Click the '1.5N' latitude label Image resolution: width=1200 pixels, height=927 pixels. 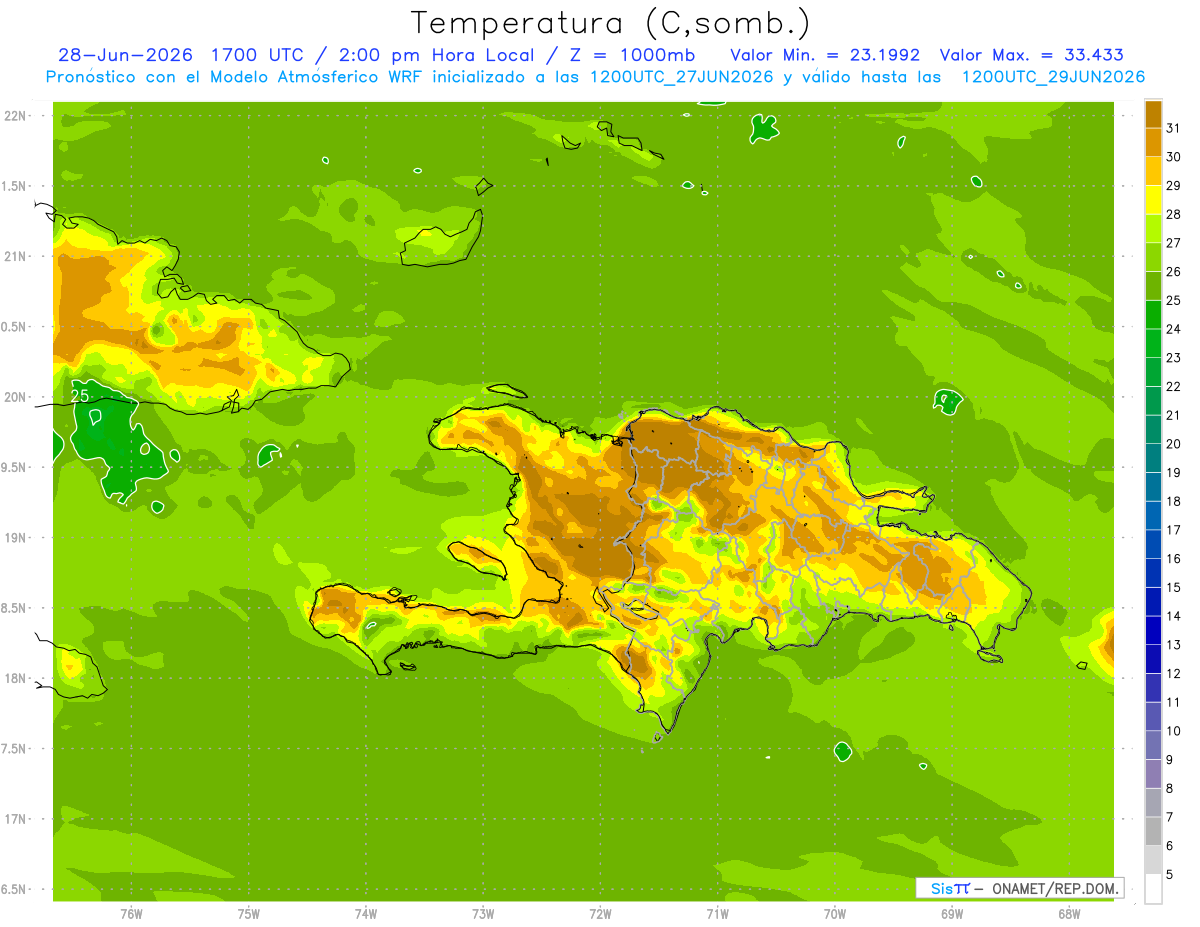click(14, 187)
